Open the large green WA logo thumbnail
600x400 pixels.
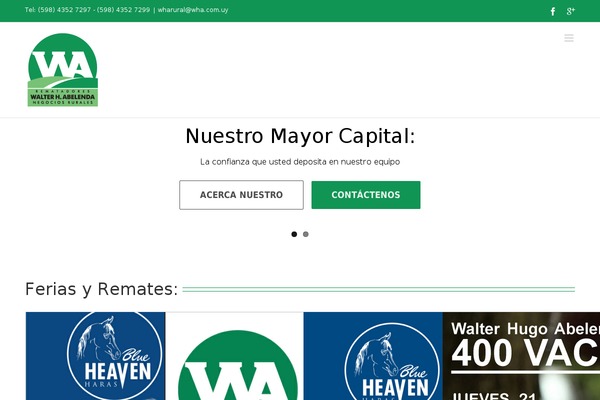[x=235, y=356]
